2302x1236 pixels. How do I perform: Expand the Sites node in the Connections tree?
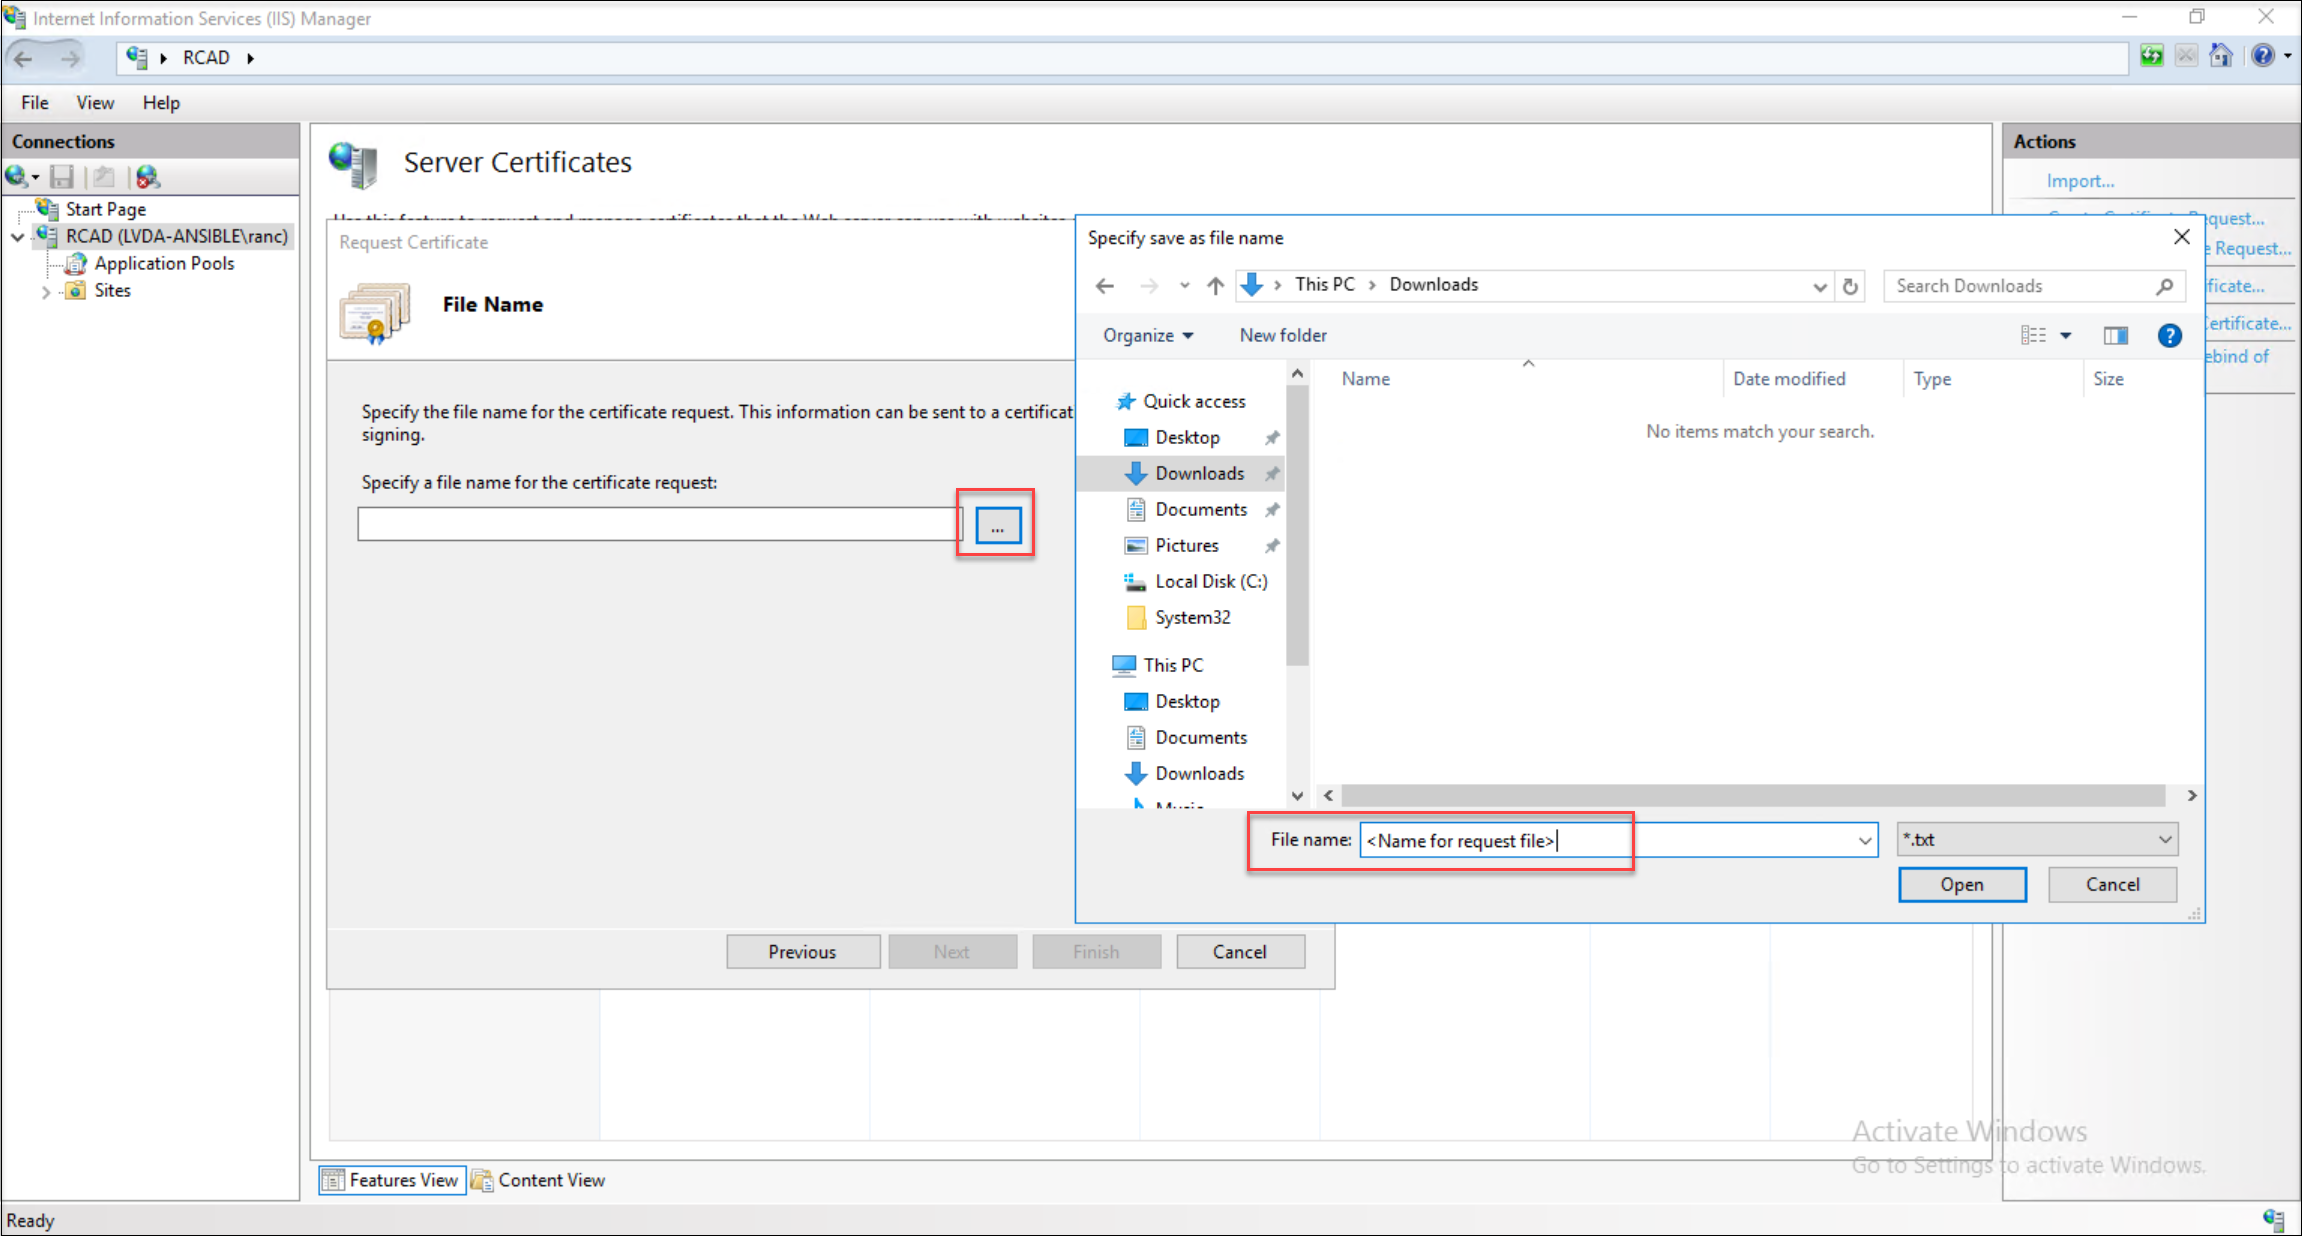(x=47, y=291)
